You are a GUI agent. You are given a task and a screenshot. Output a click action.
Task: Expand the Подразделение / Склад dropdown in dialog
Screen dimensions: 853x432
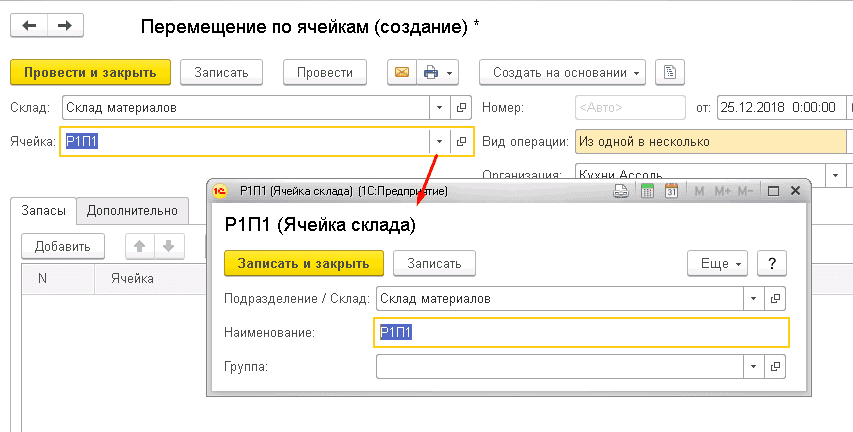(753, 298)
